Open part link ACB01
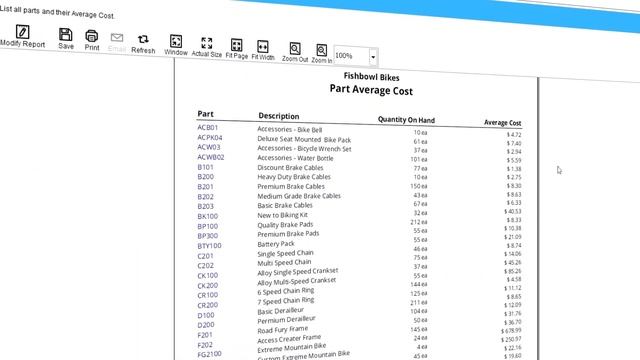 207,127
